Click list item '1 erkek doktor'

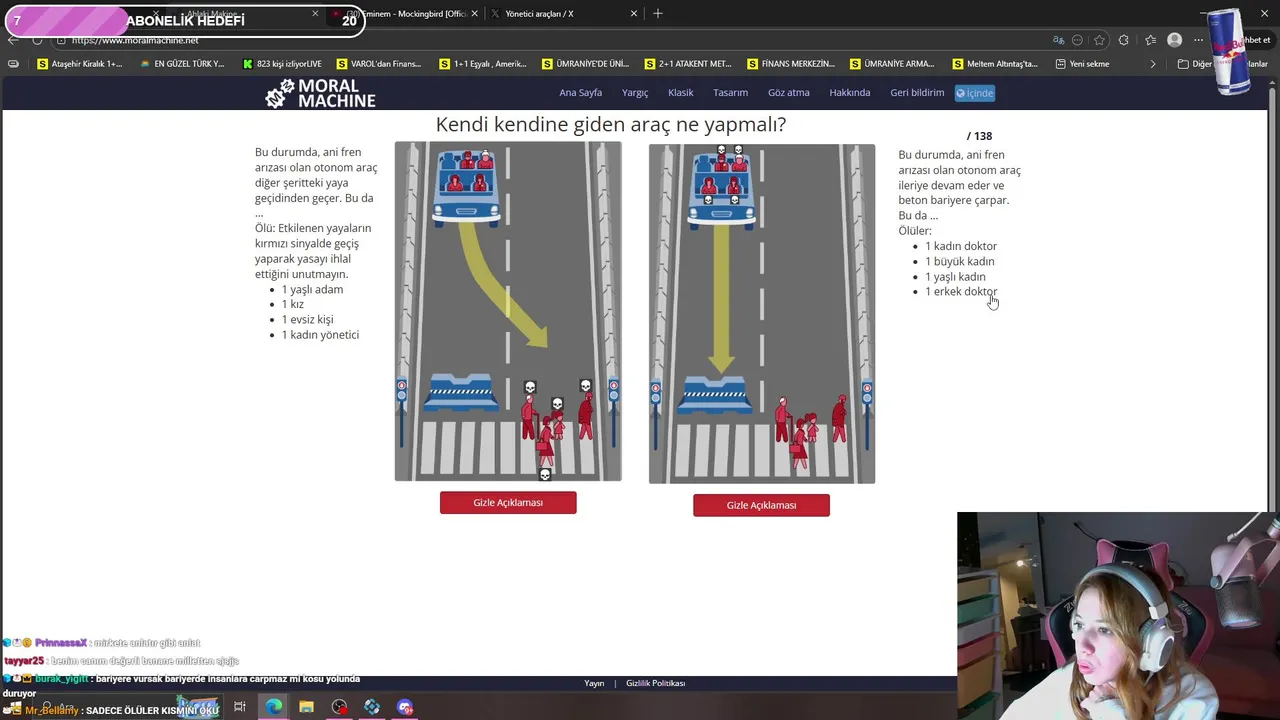click(x=961, y=292)
